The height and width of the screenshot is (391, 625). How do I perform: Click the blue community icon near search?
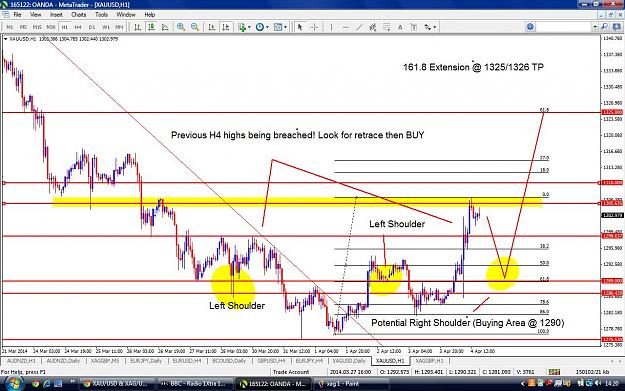(530, 27)
